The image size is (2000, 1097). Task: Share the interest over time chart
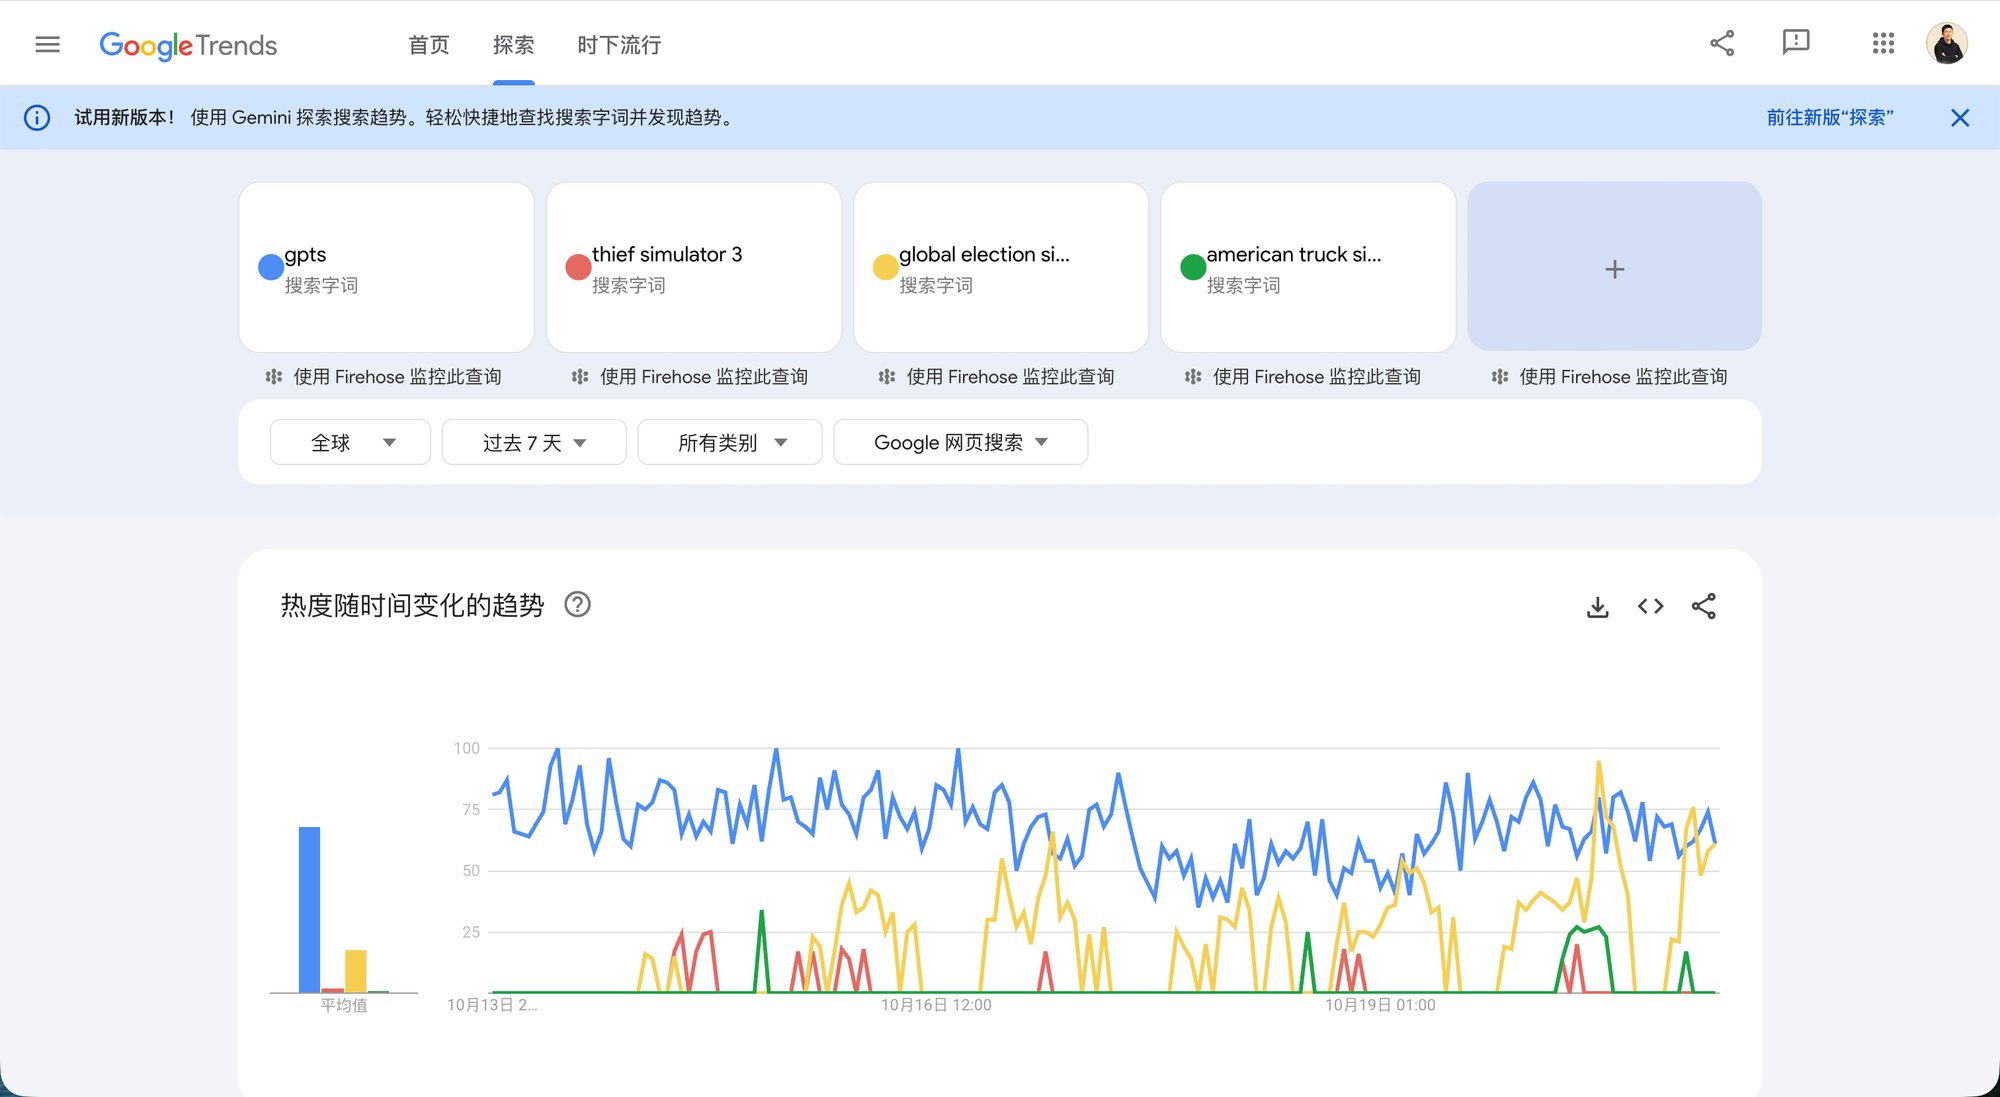coord(1704,606)
